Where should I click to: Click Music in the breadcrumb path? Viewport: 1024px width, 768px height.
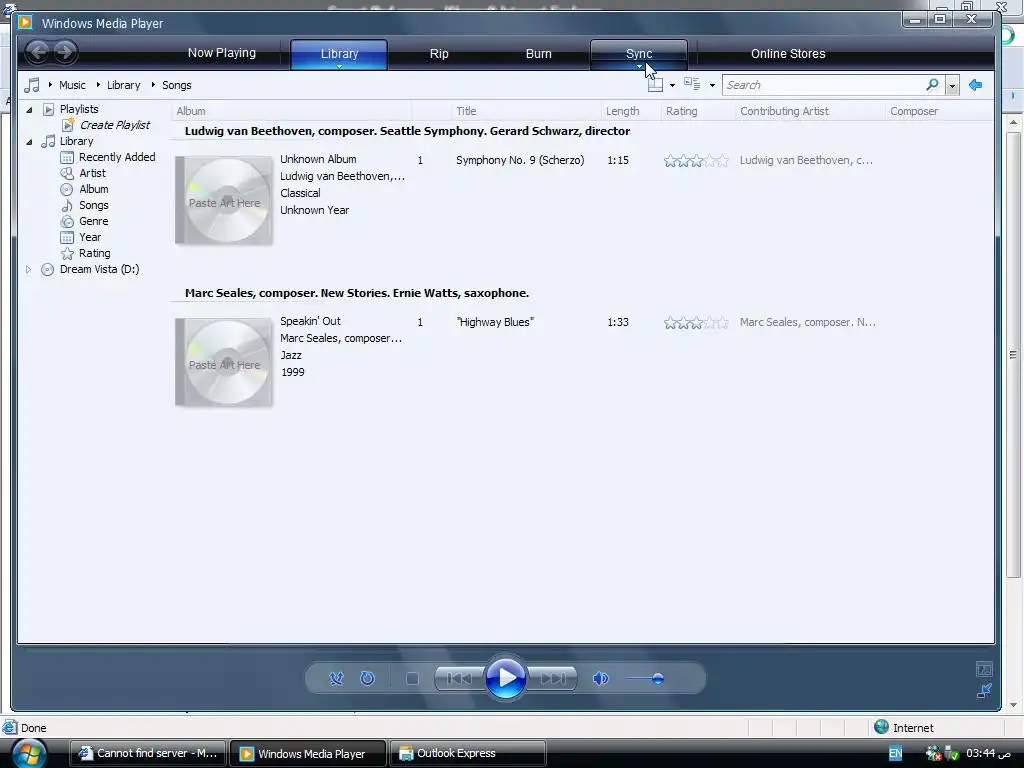(72, 85)
